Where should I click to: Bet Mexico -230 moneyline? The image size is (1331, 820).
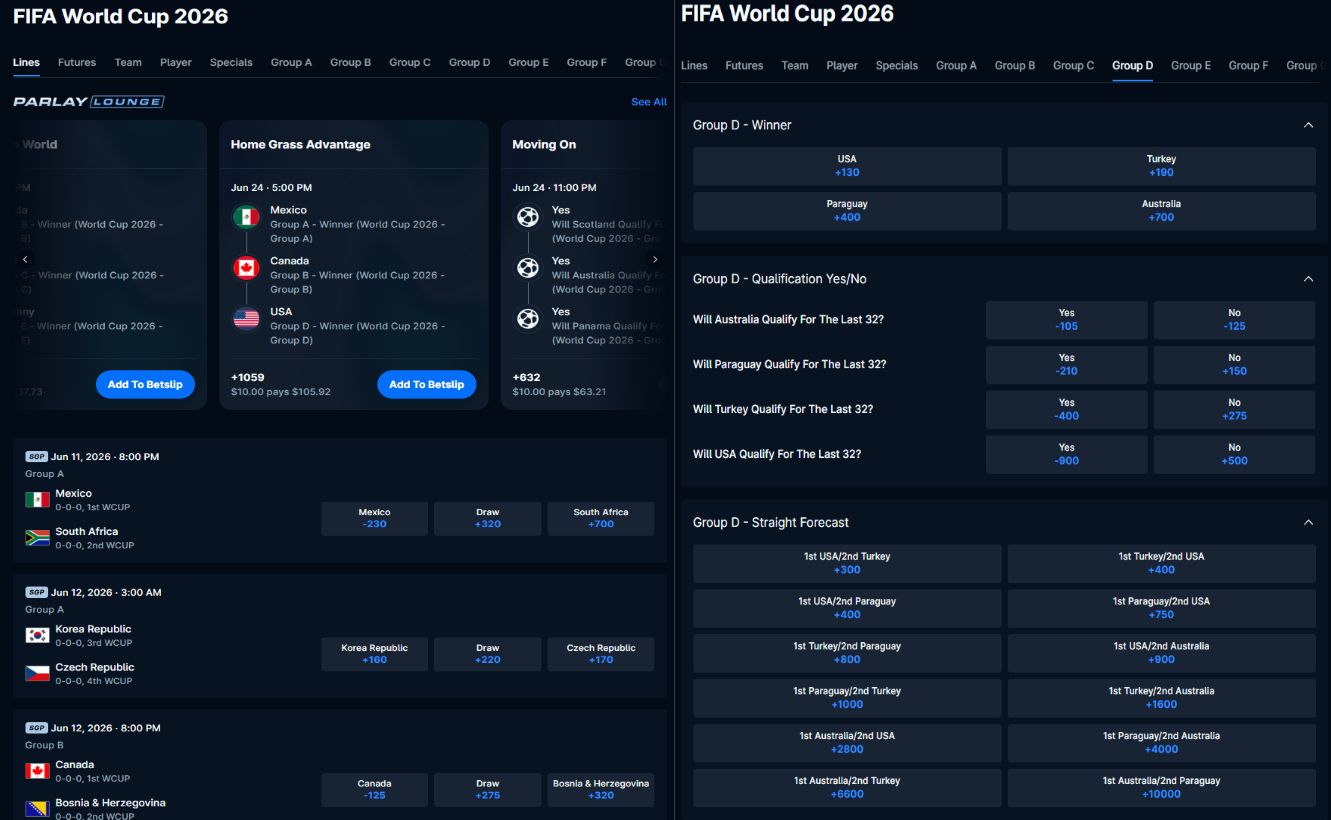374,518
